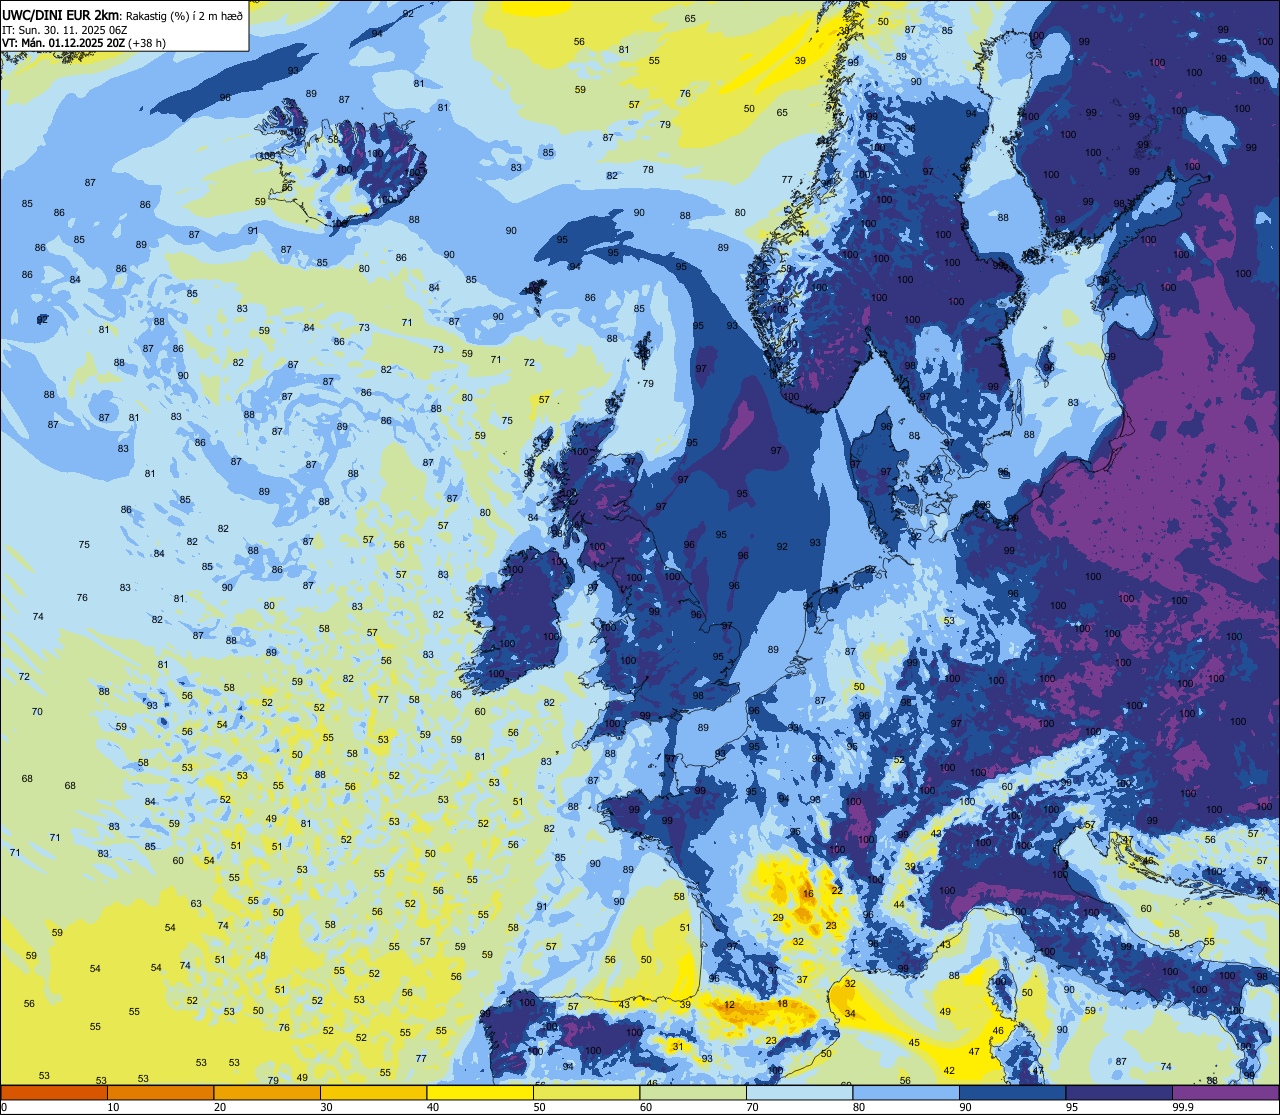The image size is (1280, 1115).
Task: Click the purple above-99.9 legend swatch
Action: (x=1225, y=1092)
